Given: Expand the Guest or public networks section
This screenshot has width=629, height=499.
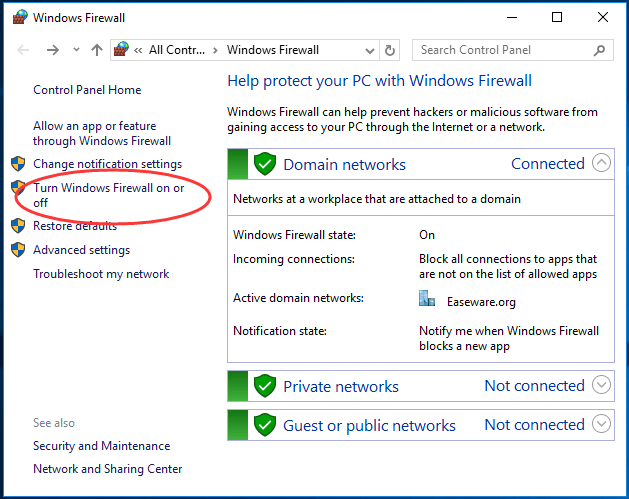Looking at the screenshot, I should coord(601,424).
